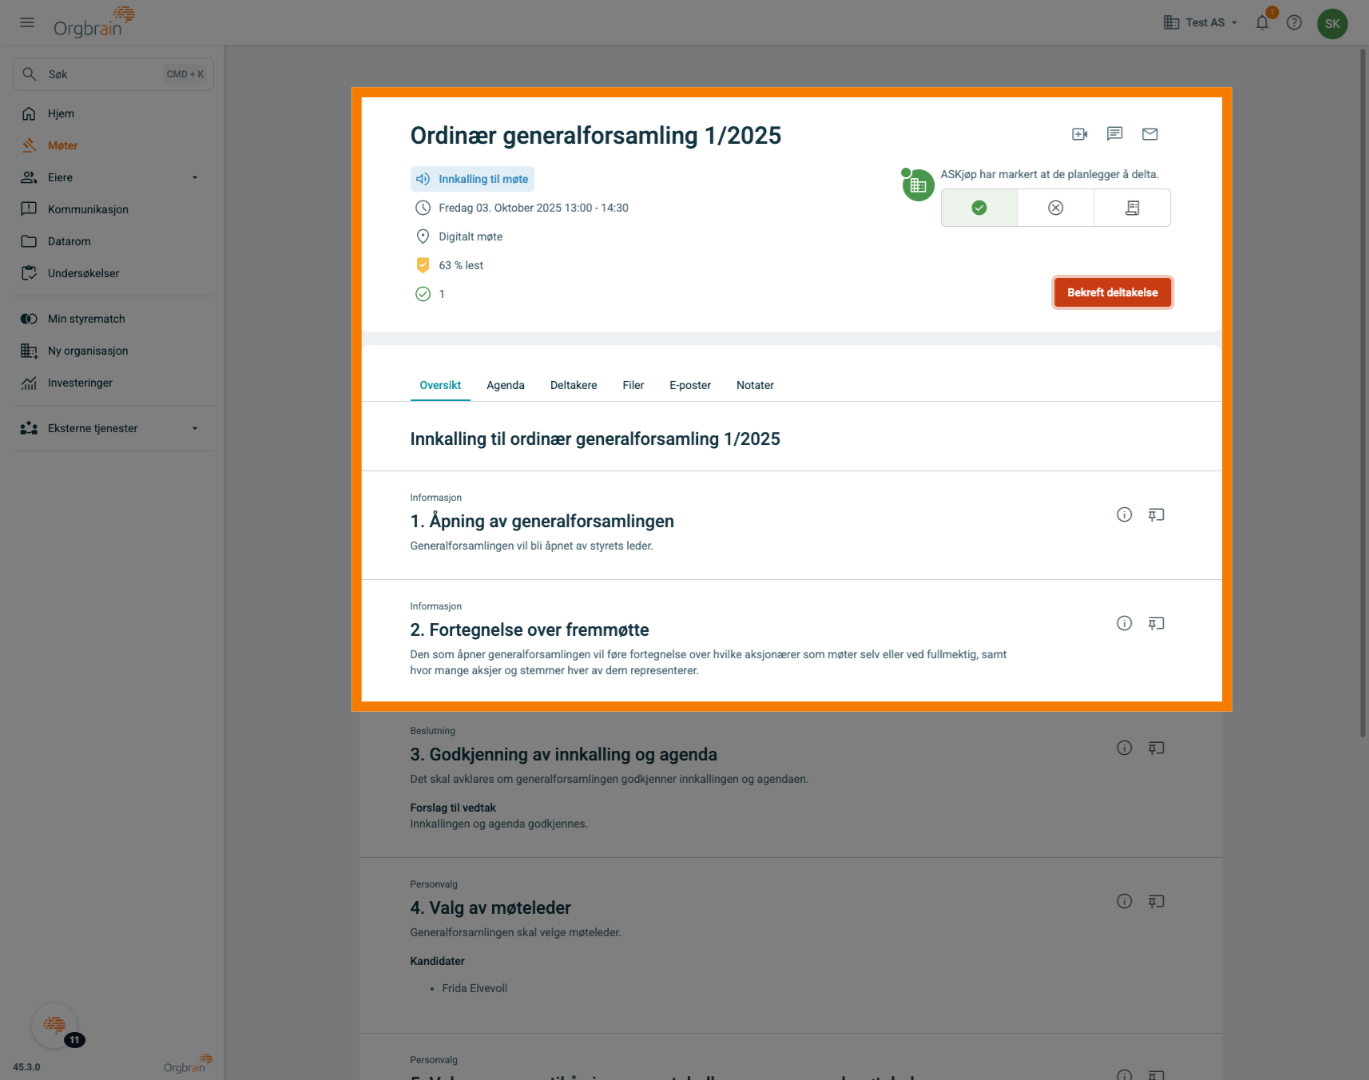
Task: Click the add video meeting icon
Action: (x=1080, y=134)
